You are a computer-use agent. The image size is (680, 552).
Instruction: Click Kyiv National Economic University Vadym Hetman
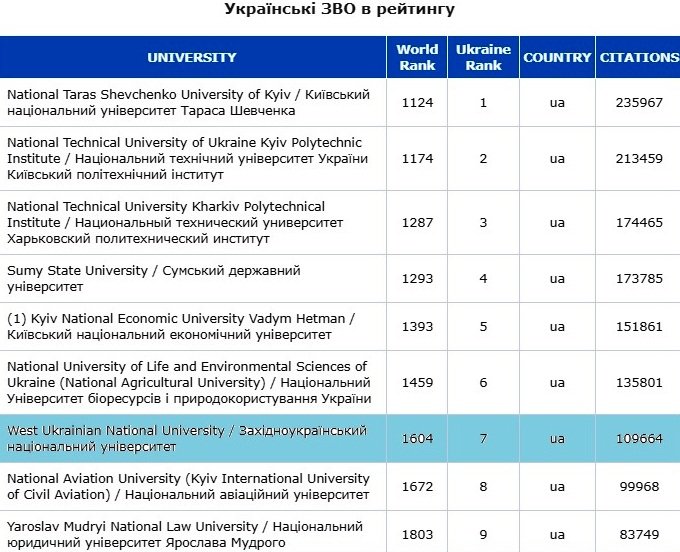click(x=181, y=327)
